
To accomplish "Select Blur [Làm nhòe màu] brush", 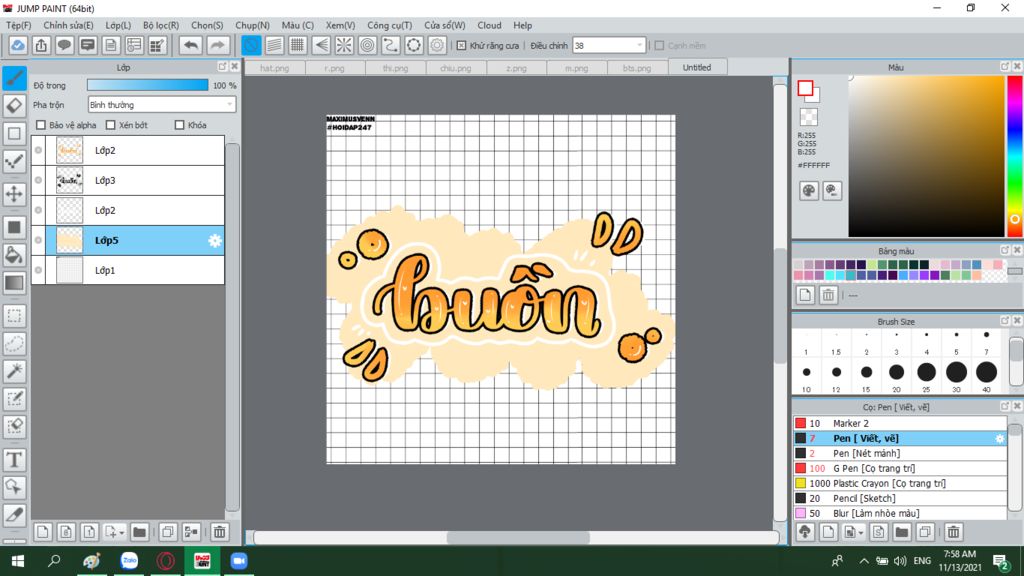I will point(900,513).
